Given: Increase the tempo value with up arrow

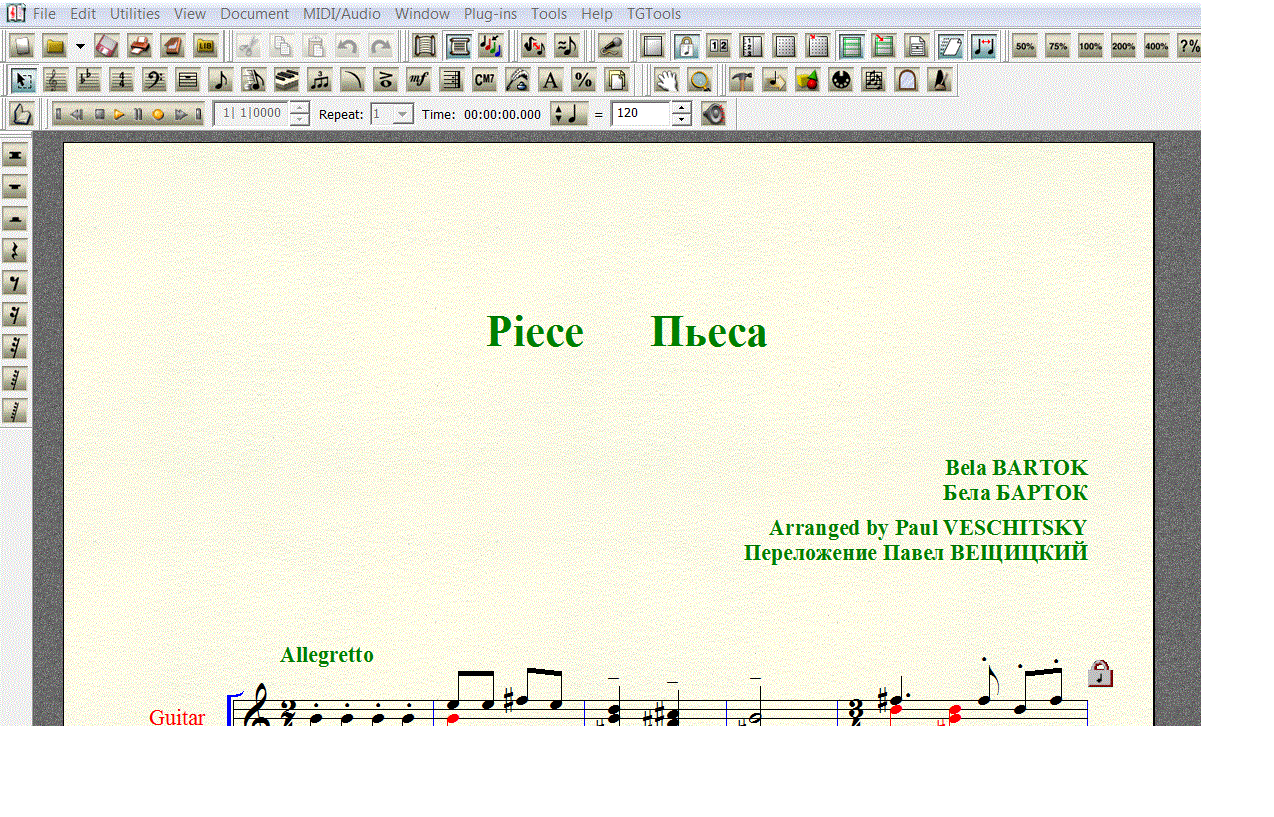Looking at the screenshot, I should pyautogui.click(x=681, y=108).
